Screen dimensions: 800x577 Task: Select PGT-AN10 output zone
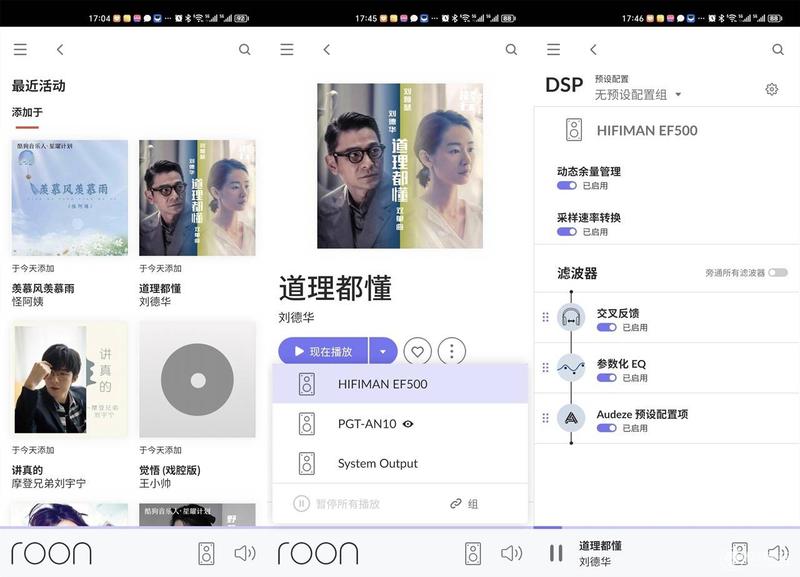(400, 424)
